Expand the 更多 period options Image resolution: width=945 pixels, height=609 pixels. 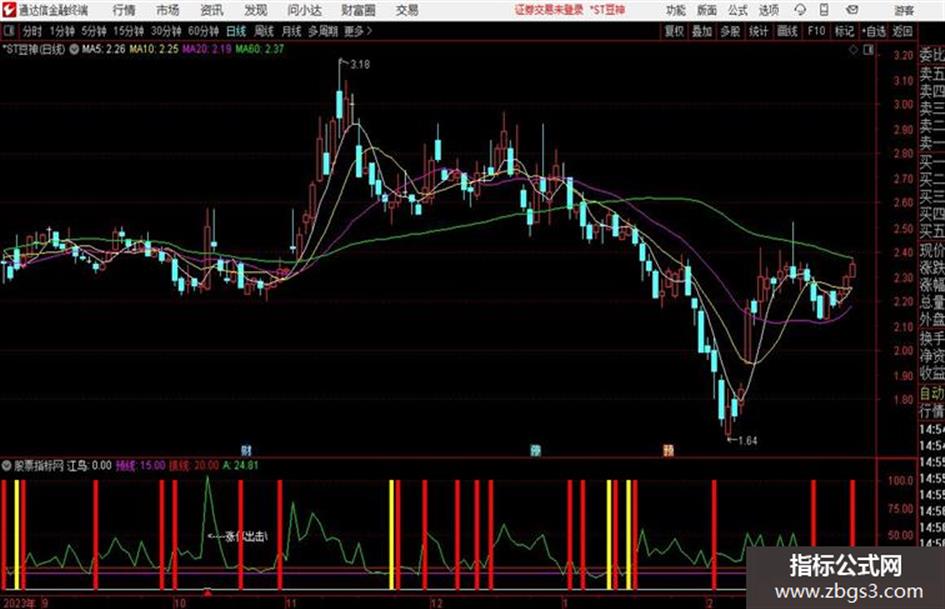tap(358, 31)
